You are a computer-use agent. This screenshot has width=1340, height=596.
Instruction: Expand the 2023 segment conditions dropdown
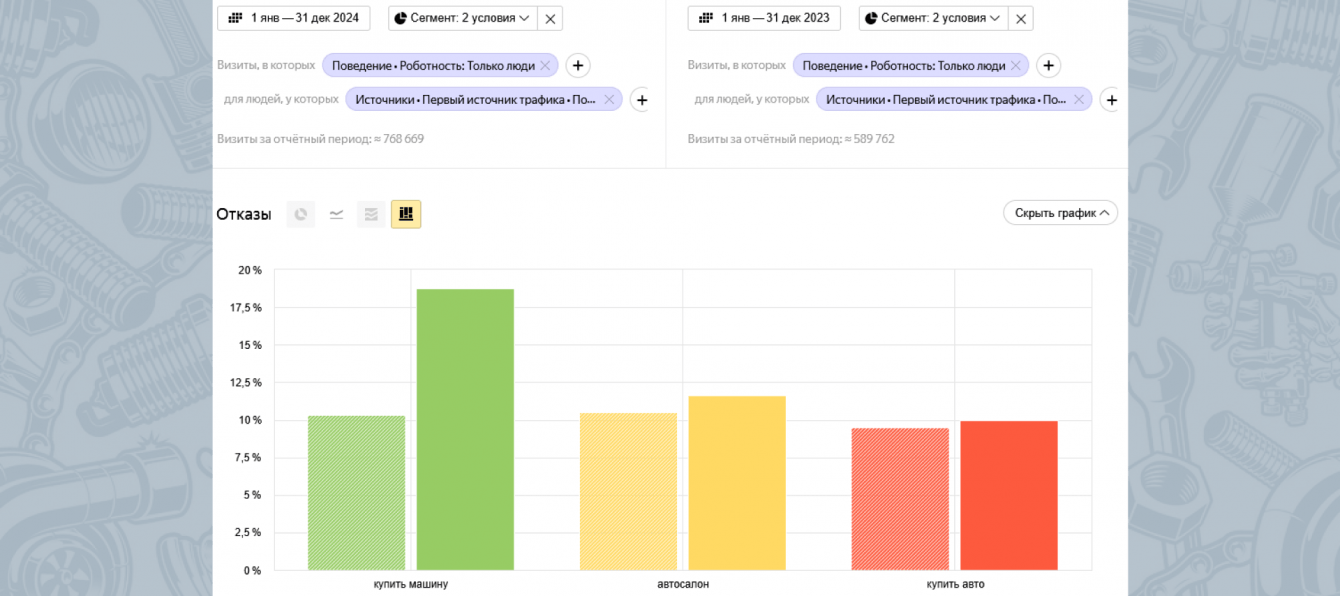(x=933, y=18)
